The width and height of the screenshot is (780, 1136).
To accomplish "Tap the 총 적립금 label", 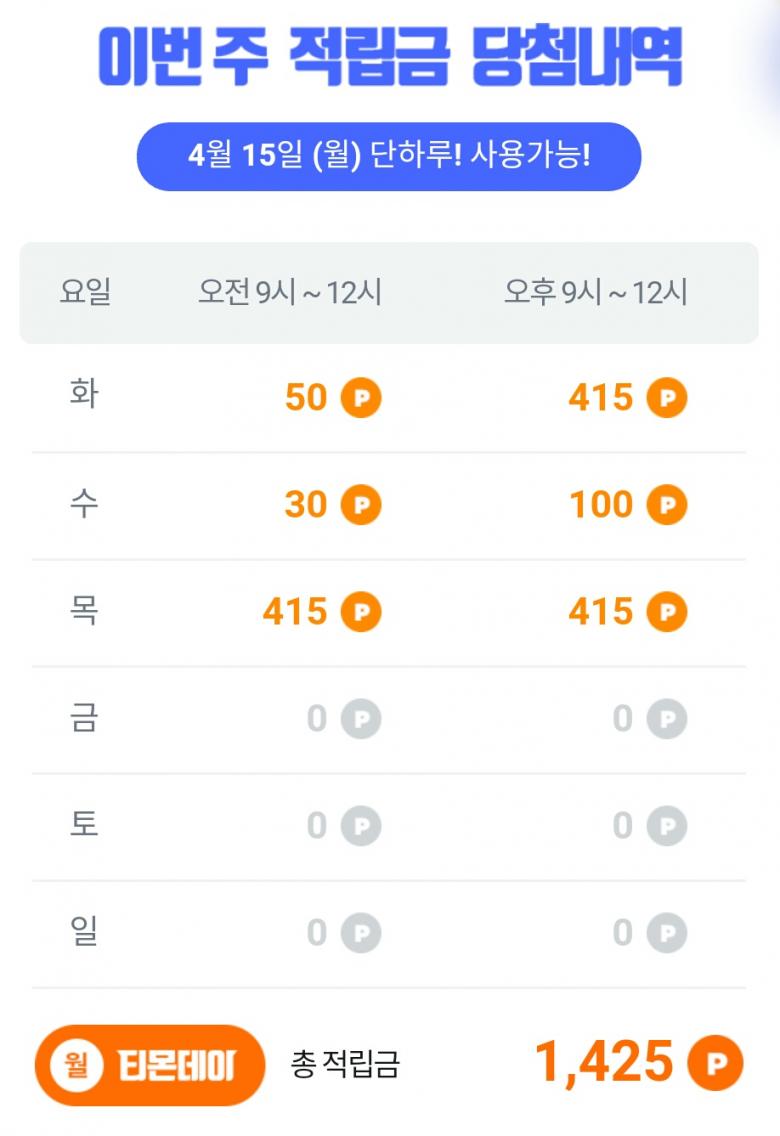I will click(345, 1064).
